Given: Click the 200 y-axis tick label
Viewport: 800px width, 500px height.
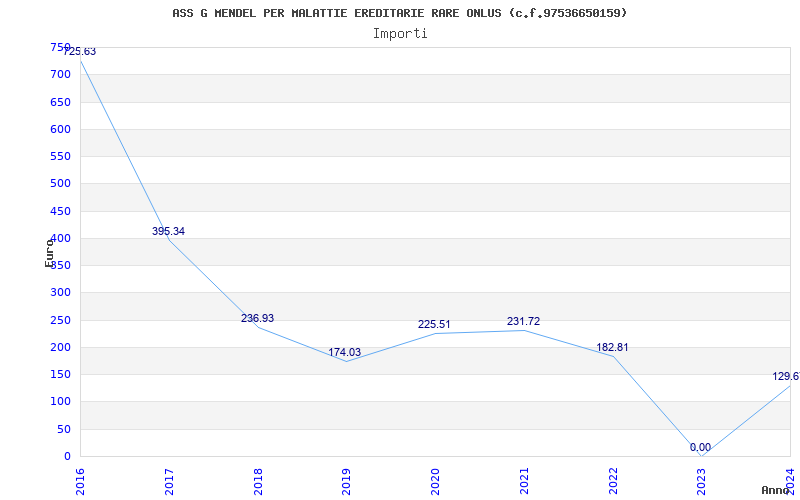Looking at the screenshot, I should (x=60, y=347).
